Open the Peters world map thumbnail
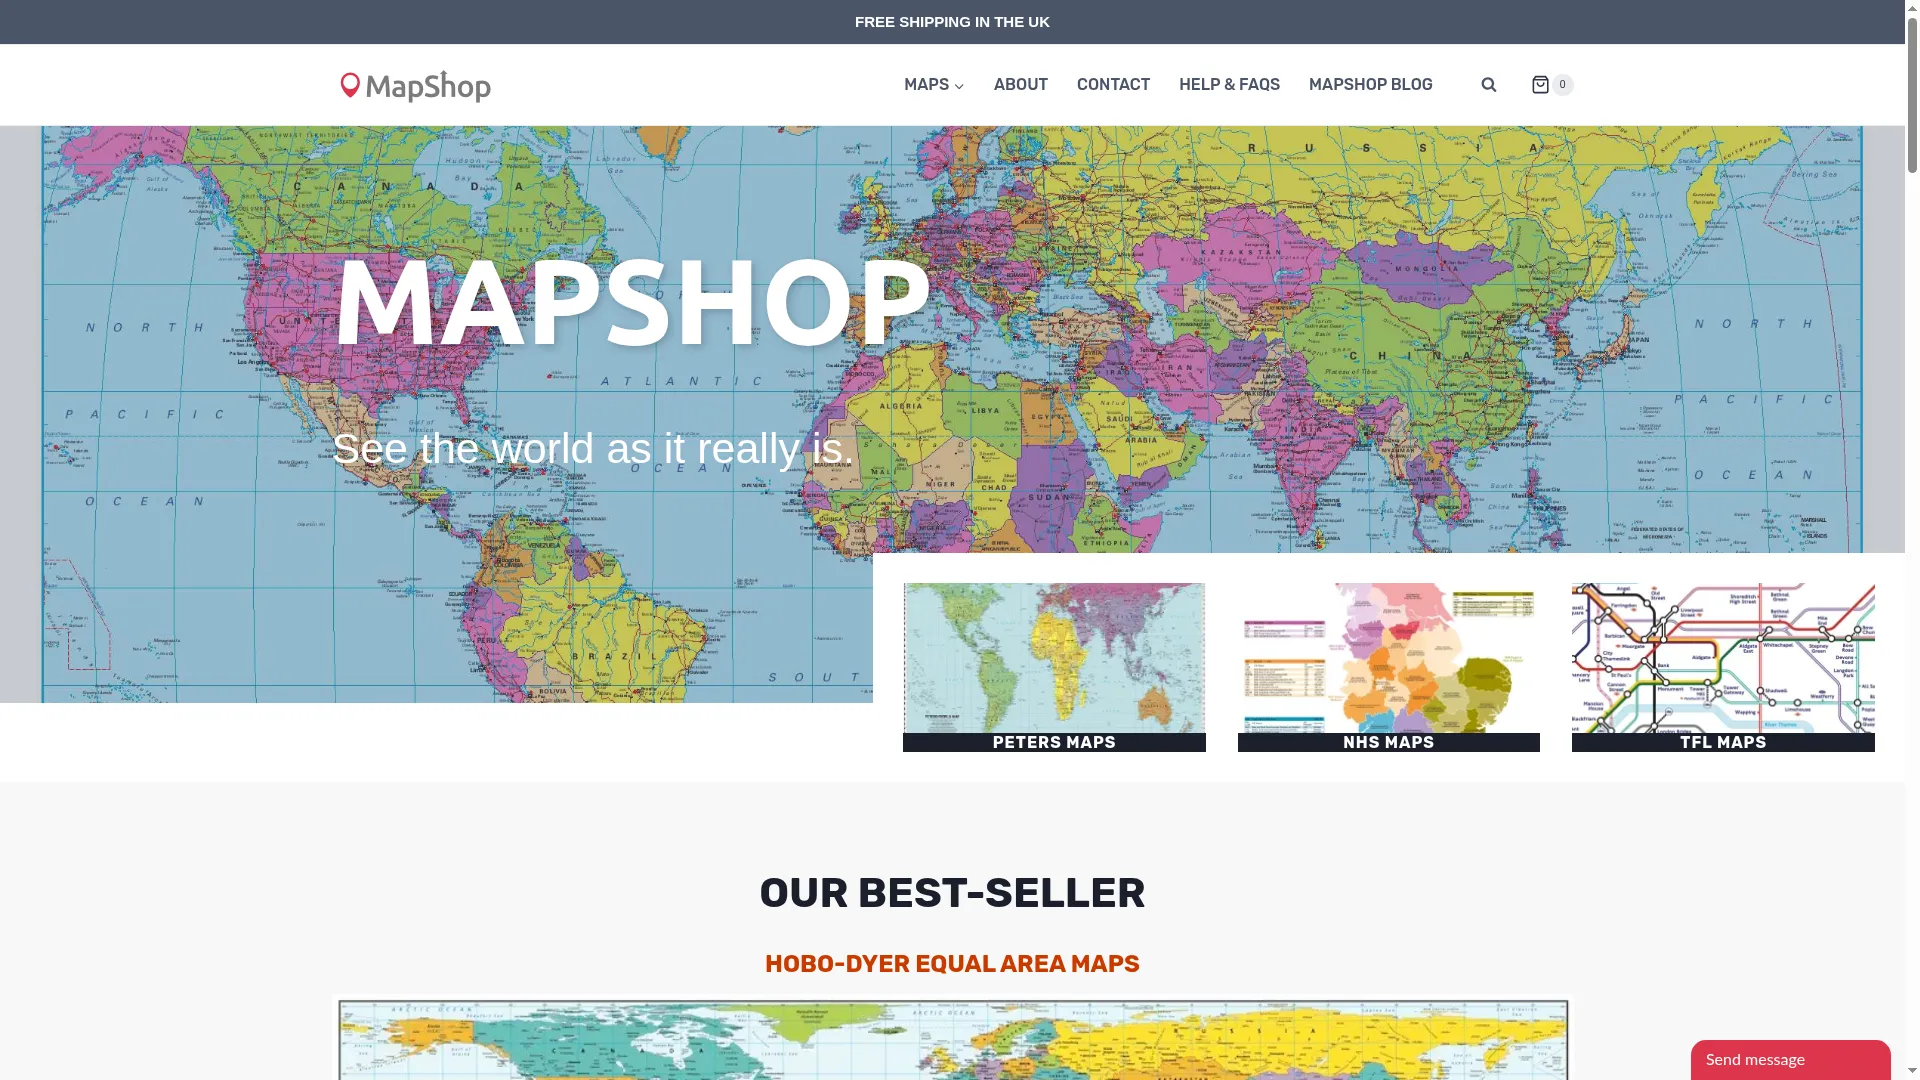Image resolution: width=1920 pixels, height=1080 pixels. [1054, 658]
